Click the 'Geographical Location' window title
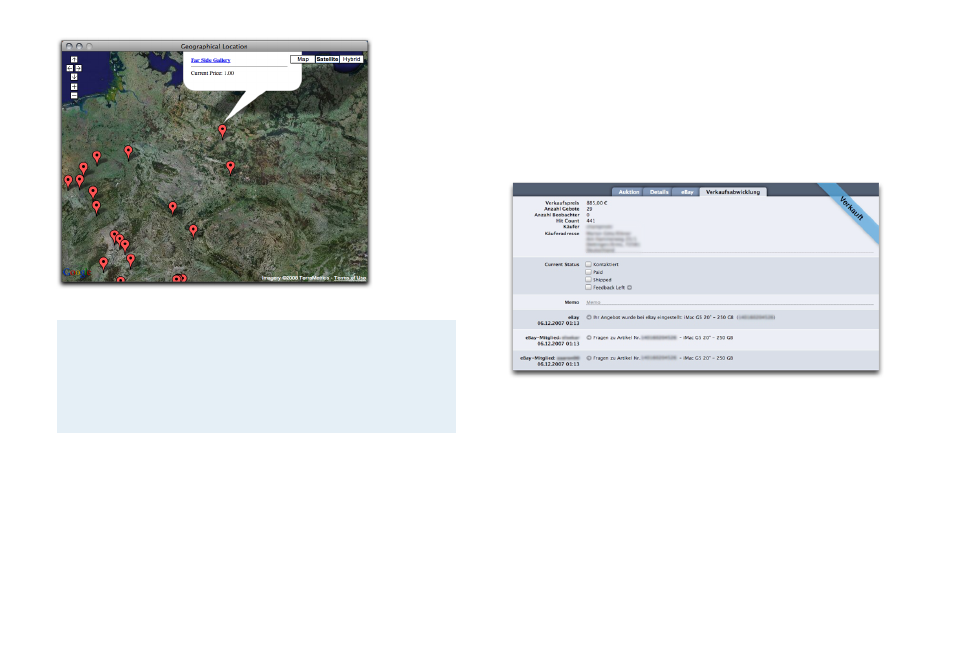Viewport: 954px width, 668px height. (214, 46)
